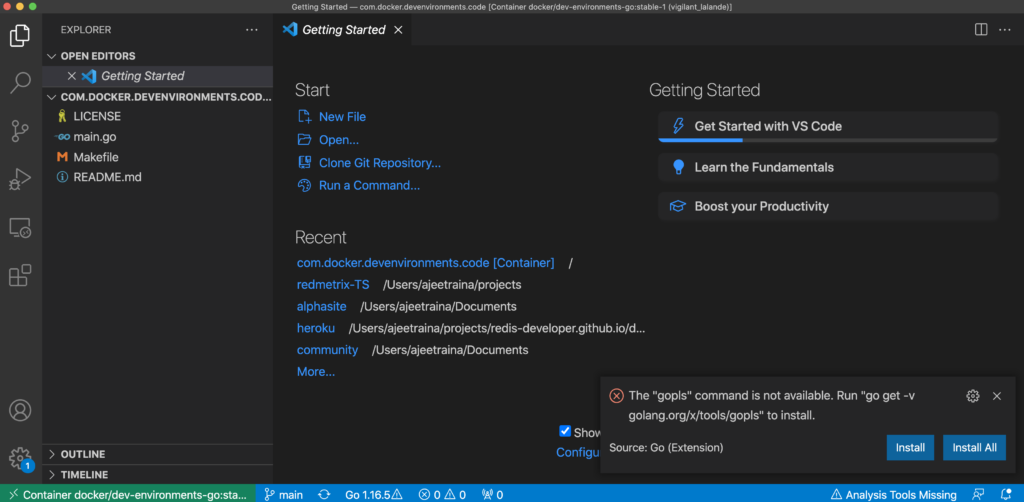Open Manage gear icon with update badge
This screenshot has width=1024, height=502.
[x=20, y=458]
